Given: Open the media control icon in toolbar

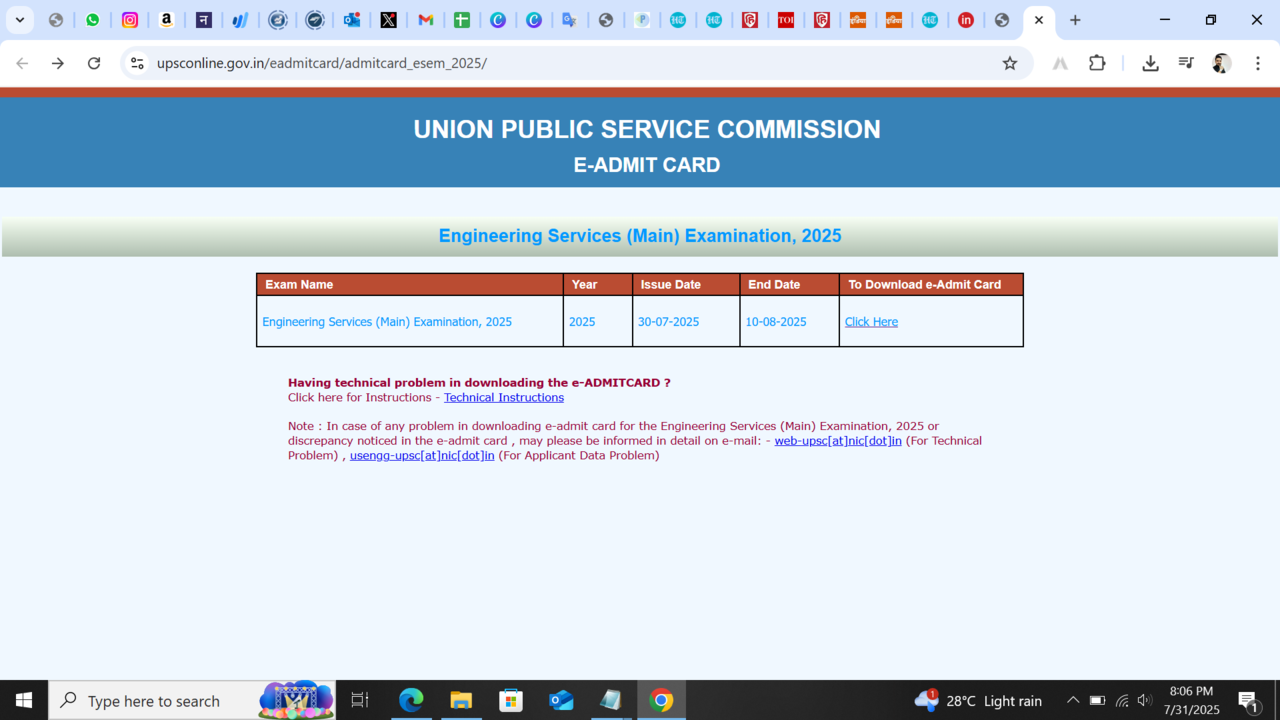Looking at the screenshot, I should point(1186,63).
